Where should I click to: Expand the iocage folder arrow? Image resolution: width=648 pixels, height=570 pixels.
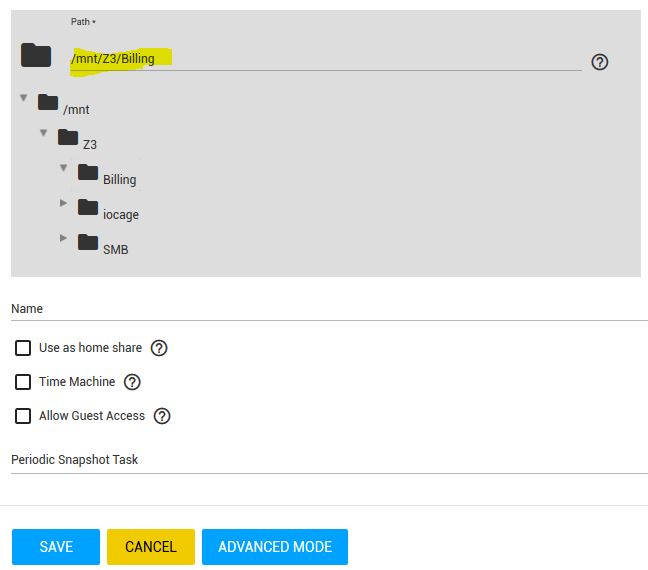click(x=64, y=204)
